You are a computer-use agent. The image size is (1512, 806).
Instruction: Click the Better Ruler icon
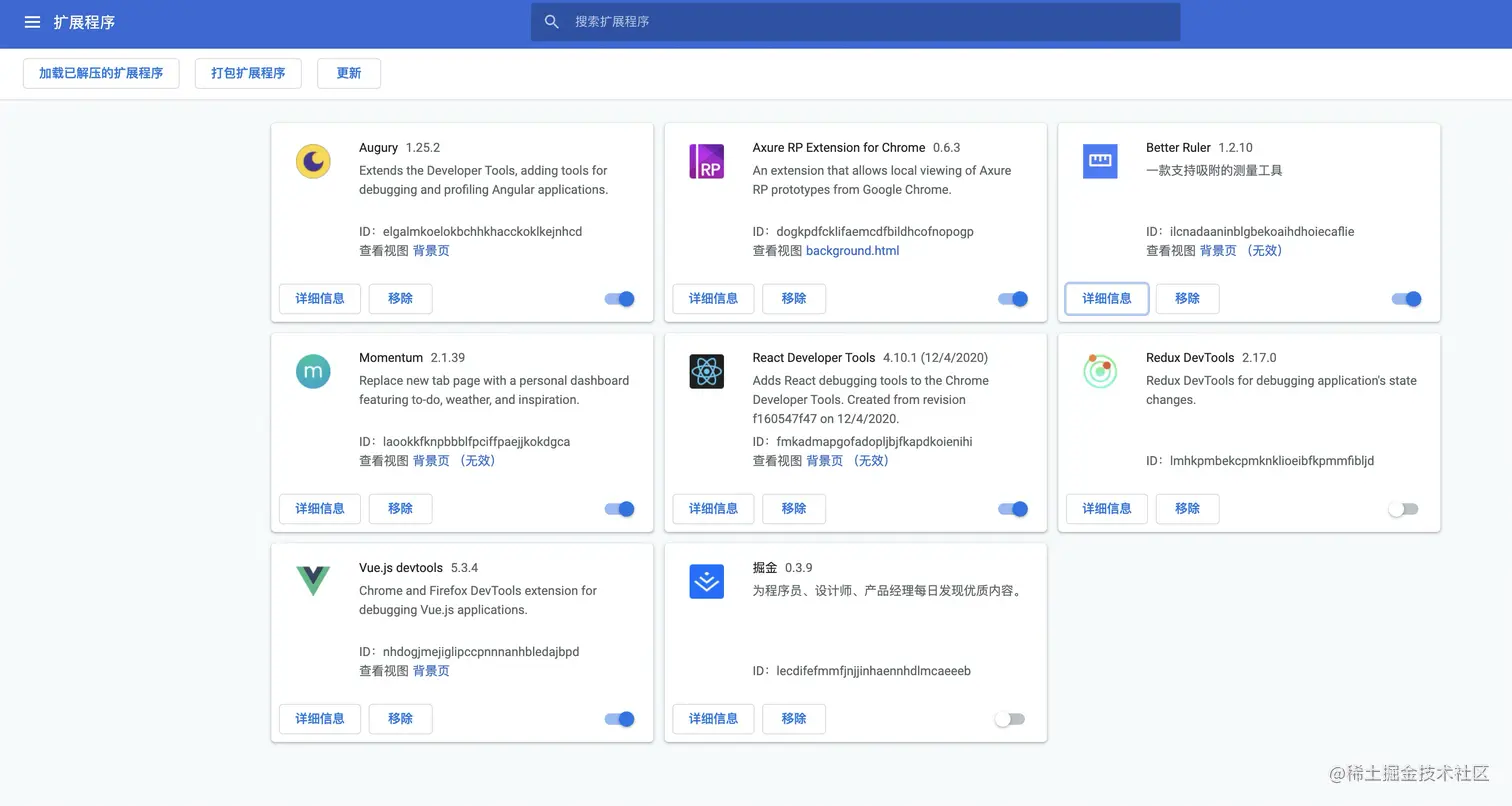tap(1100, 161)
